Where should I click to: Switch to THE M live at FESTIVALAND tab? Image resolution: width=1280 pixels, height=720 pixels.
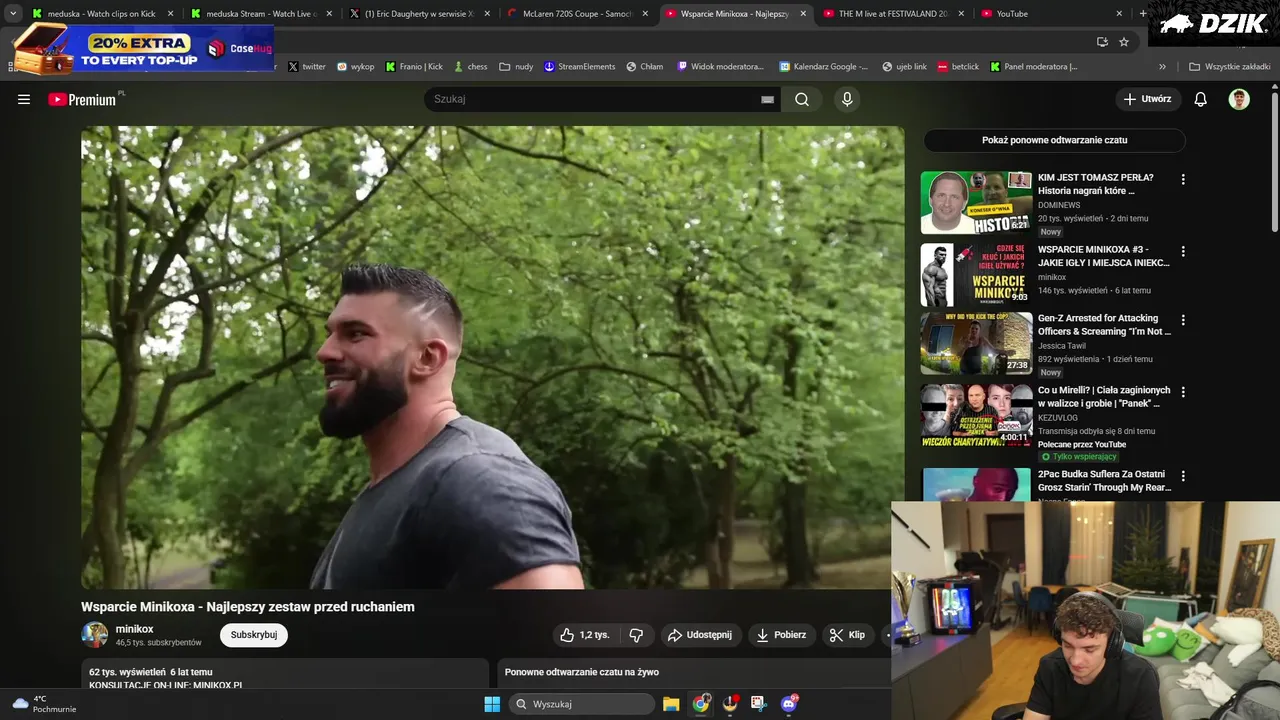pos(894,14)
